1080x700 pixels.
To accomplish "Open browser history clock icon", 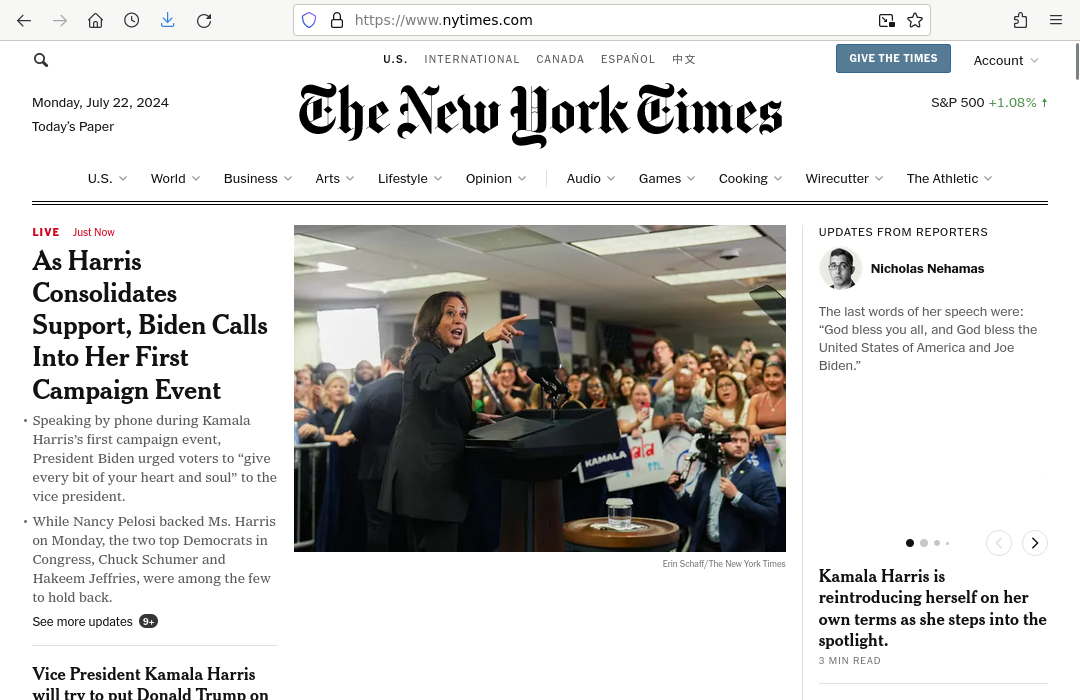I will pyautogui.click(x=132, y=21).
